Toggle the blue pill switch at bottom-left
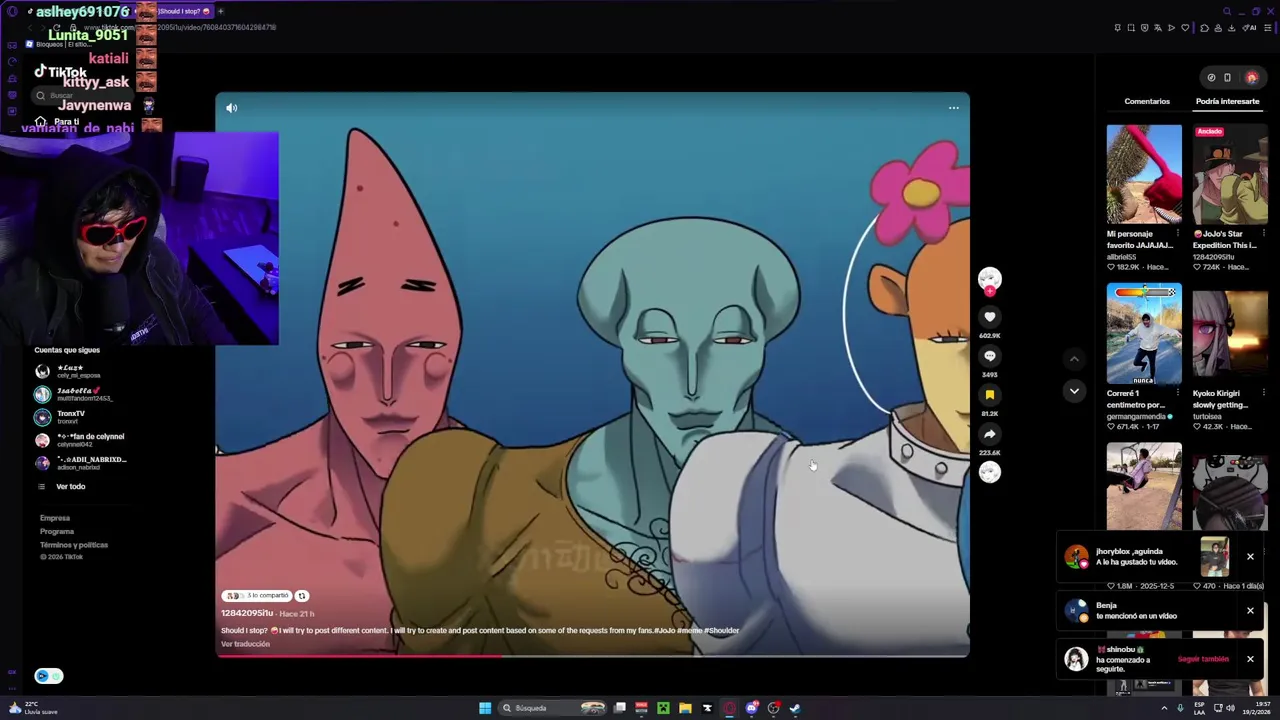The height and width of the screenshot is (720, 1280). [49, 676]
